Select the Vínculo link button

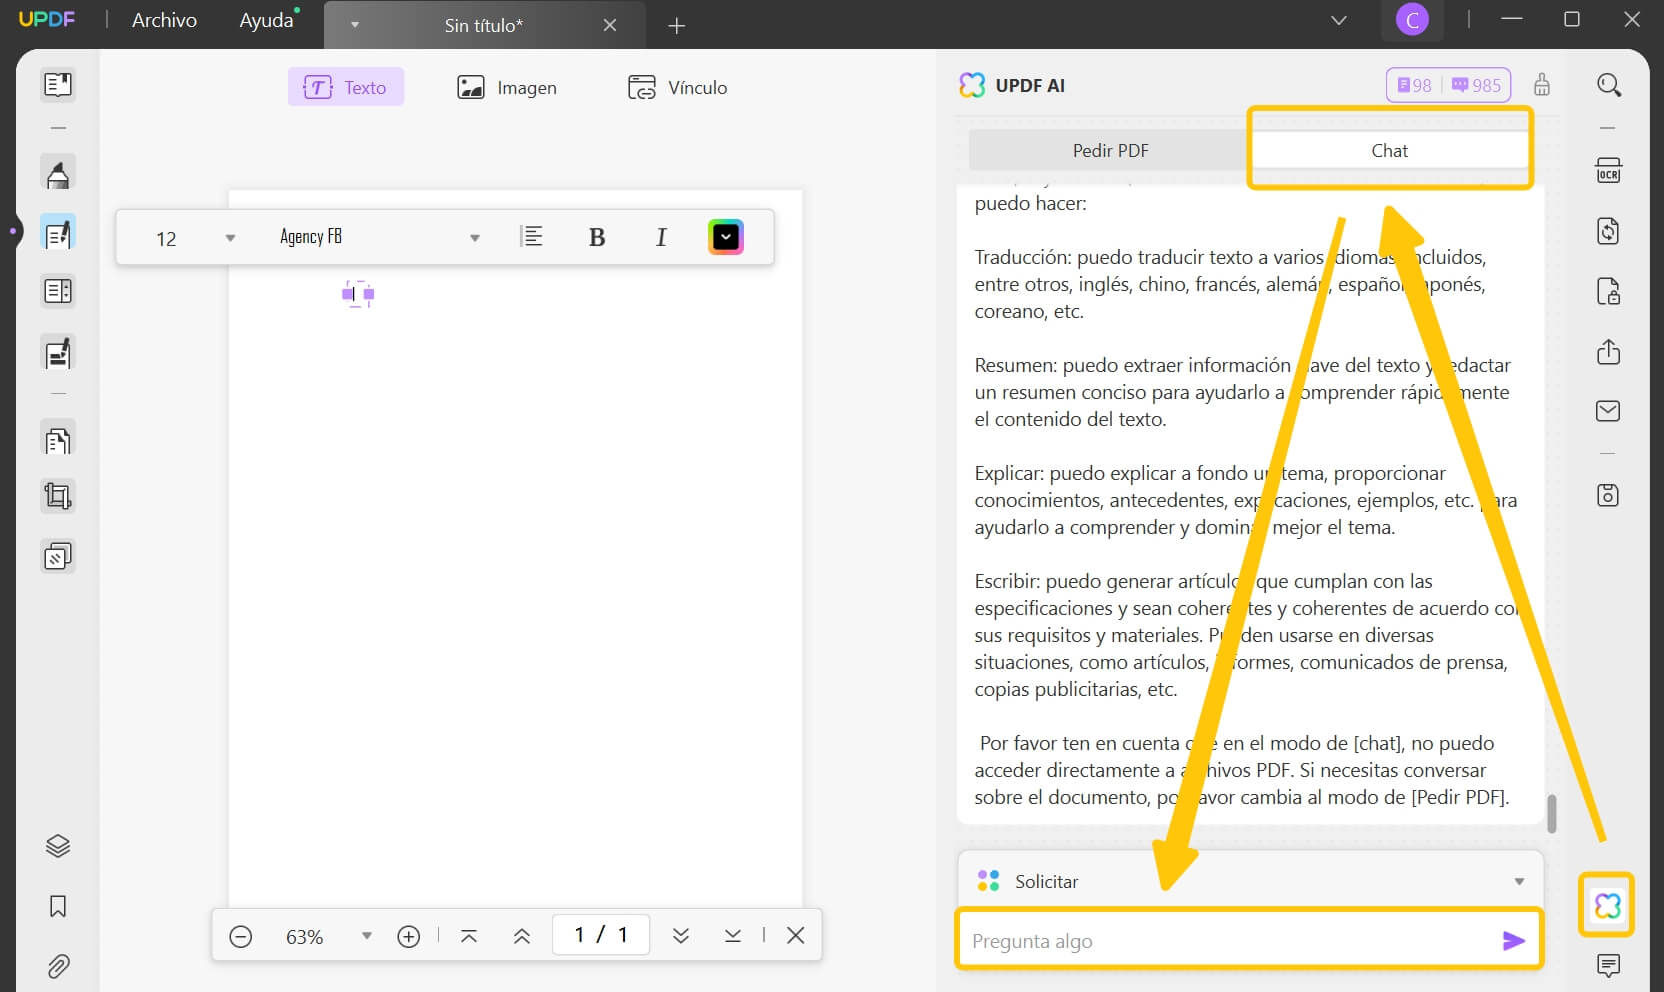tap(677, 87)
